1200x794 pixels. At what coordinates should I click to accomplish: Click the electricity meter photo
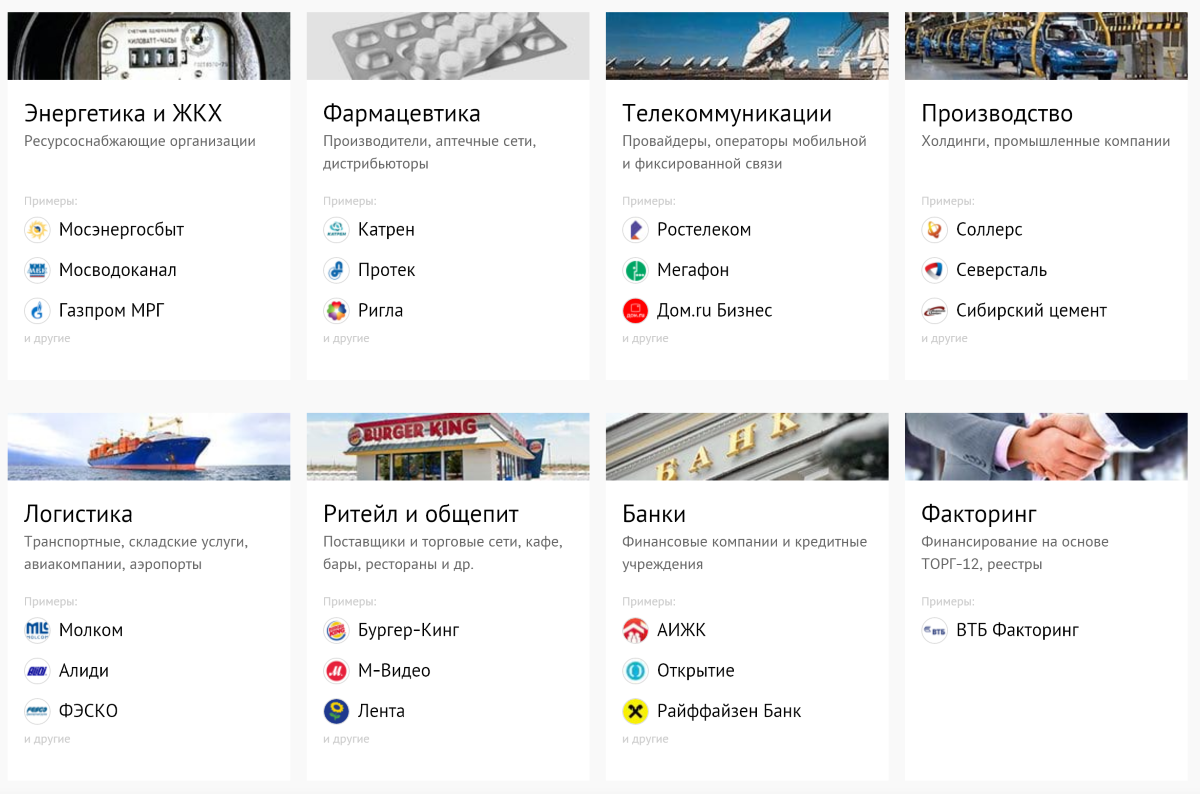(x=149, y=46)
